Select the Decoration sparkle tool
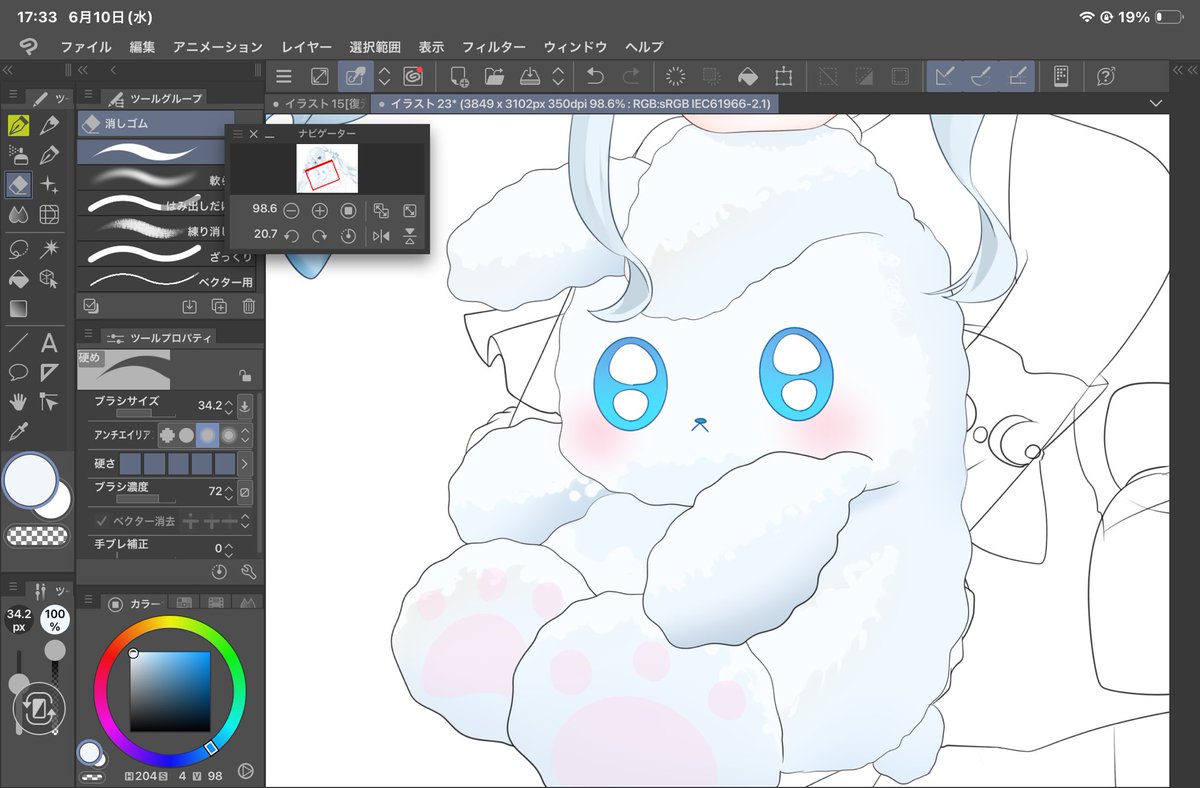The image size is (1200, 788). click(x=48, y=185)
